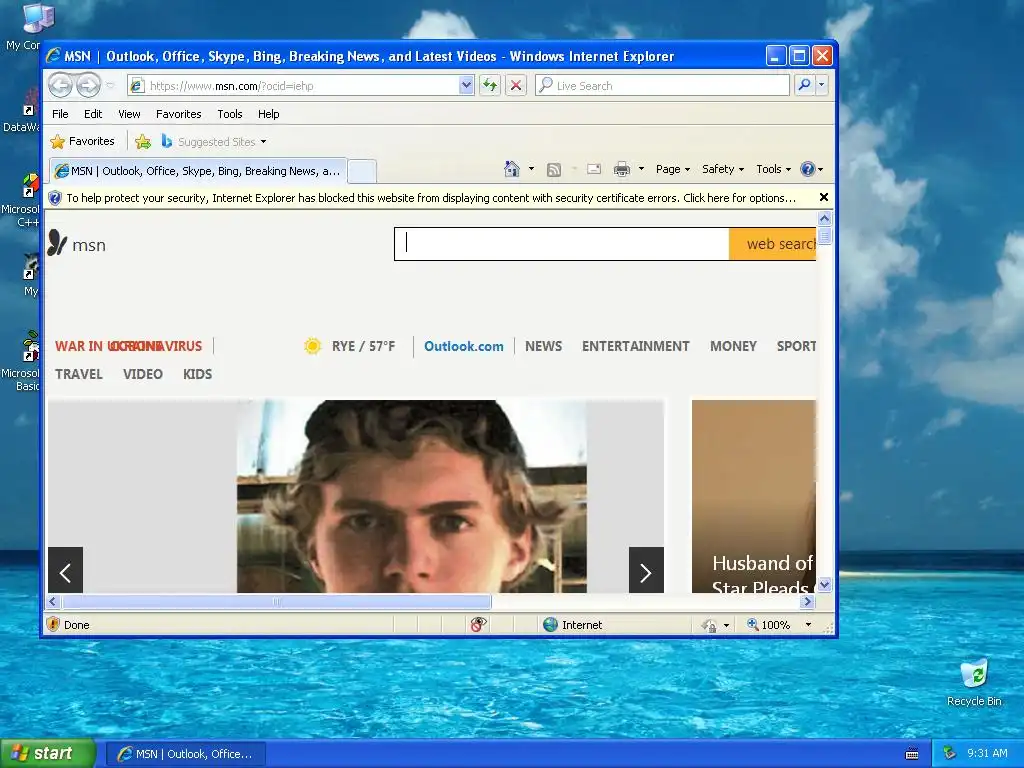Screen dimensions: 1024x768
Task: Open the Tools menu in menu bar
Action: click(230, 114)
